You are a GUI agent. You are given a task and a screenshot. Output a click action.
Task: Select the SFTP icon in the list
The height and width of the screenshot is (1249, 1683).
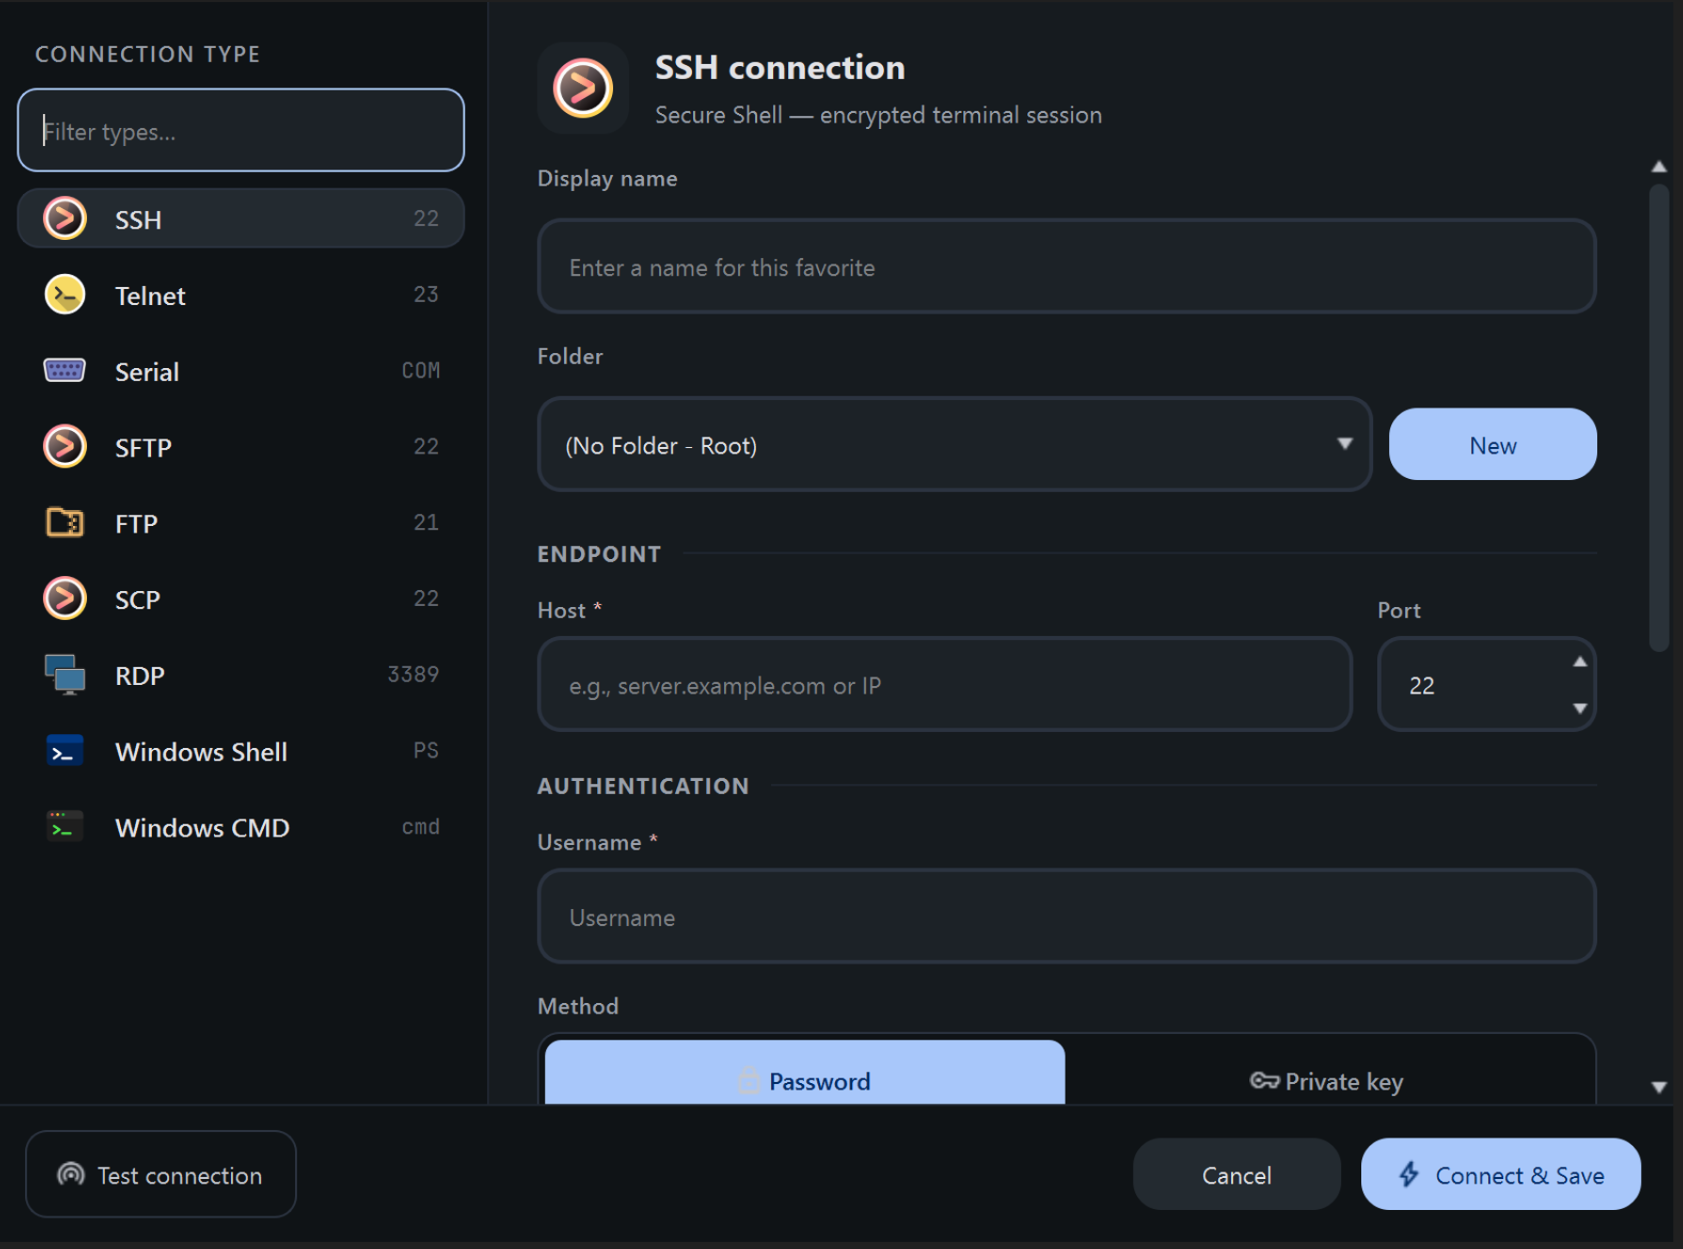click(x=65, y=447)
